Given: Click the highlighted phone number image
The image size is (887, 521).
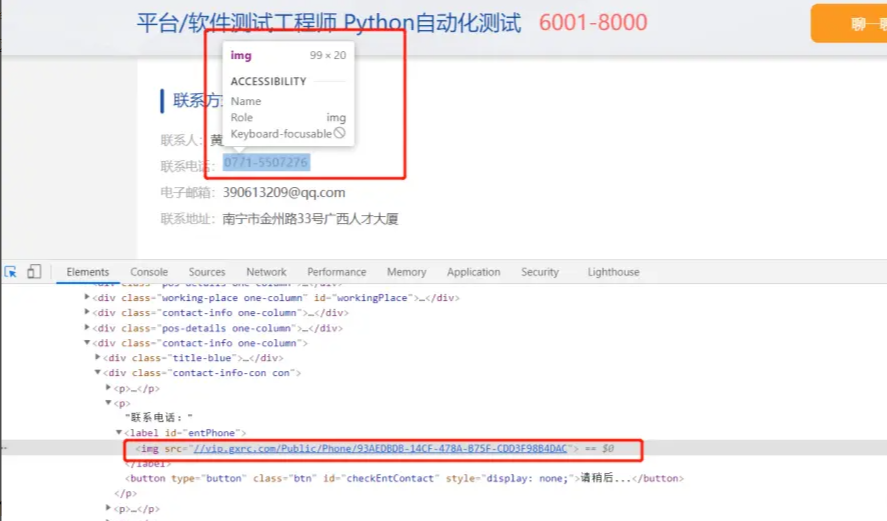Looking at the screenshot, I should (x=266, y=162).
